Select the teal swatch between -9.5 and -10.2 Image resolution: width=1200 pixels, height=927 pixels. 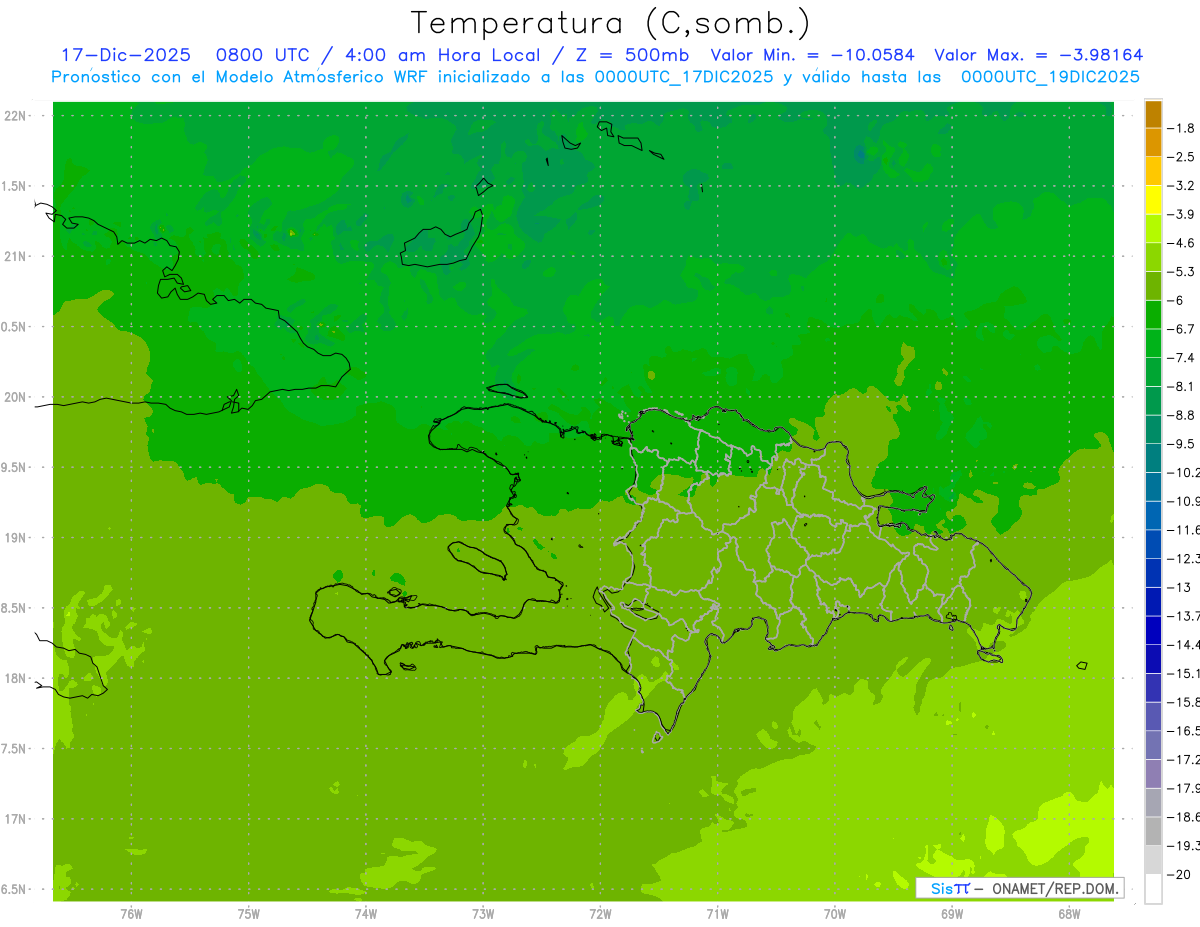tap(1153, 458)
